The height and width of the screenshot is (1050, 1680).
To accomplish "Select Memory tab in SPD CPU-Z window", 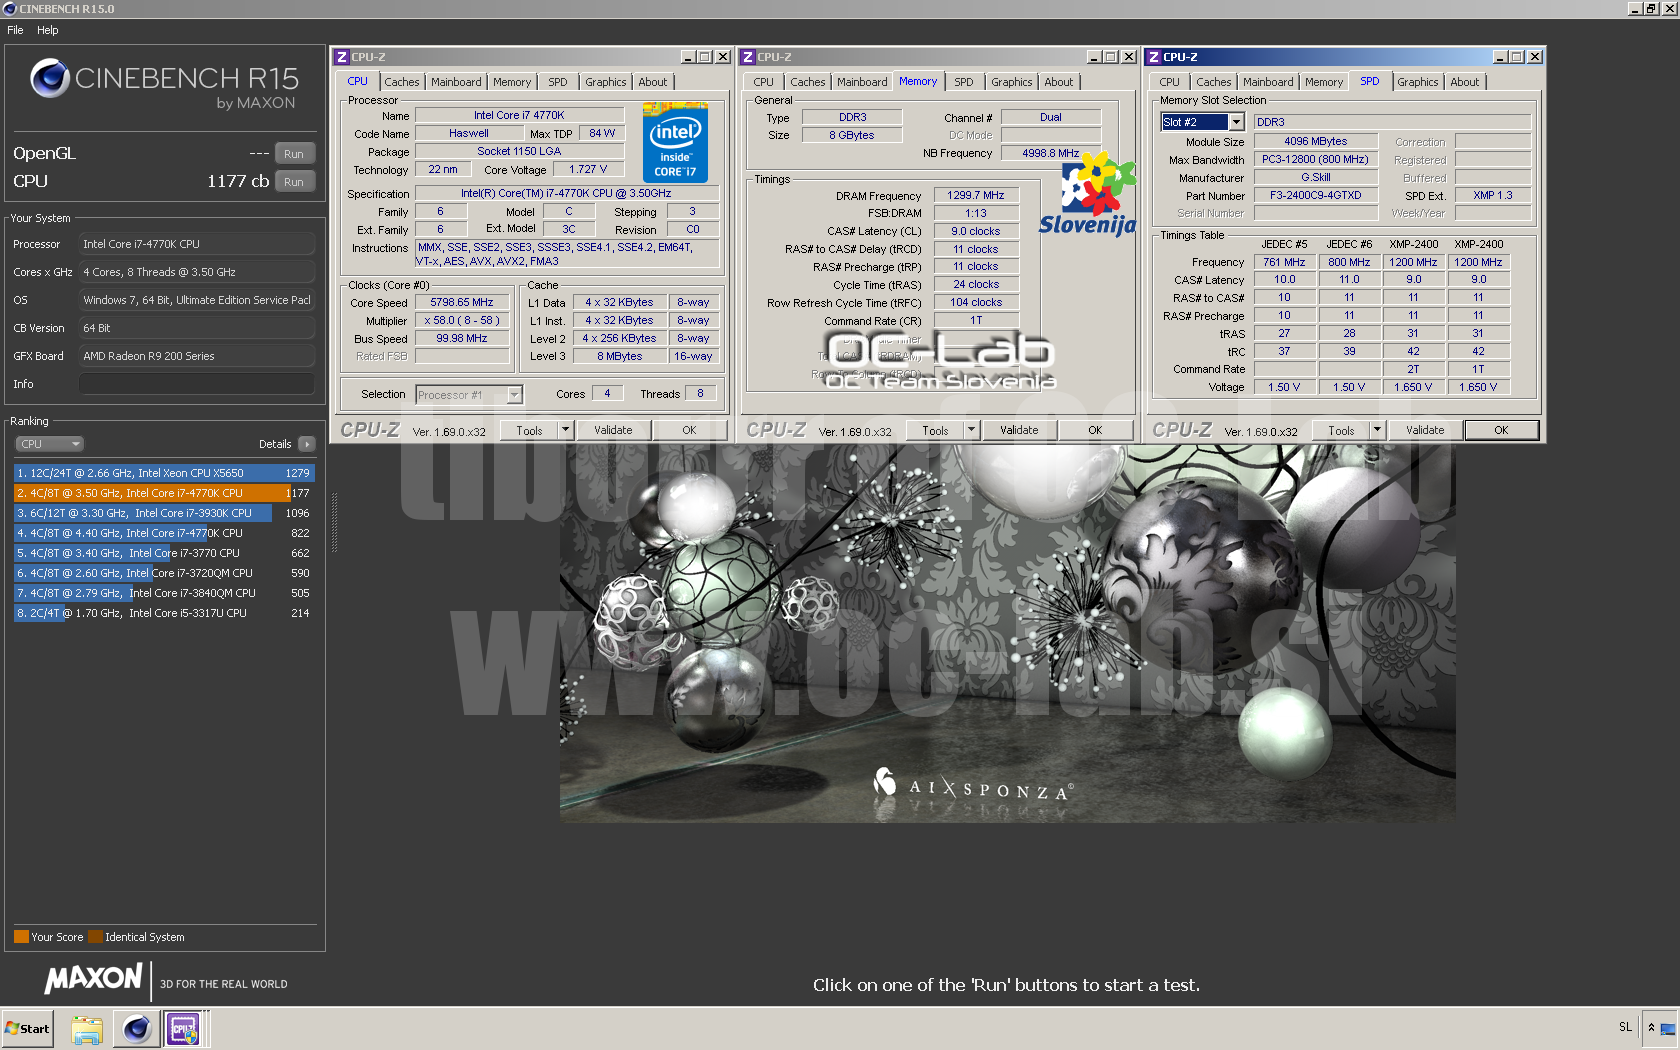I will coord(1324,82).
